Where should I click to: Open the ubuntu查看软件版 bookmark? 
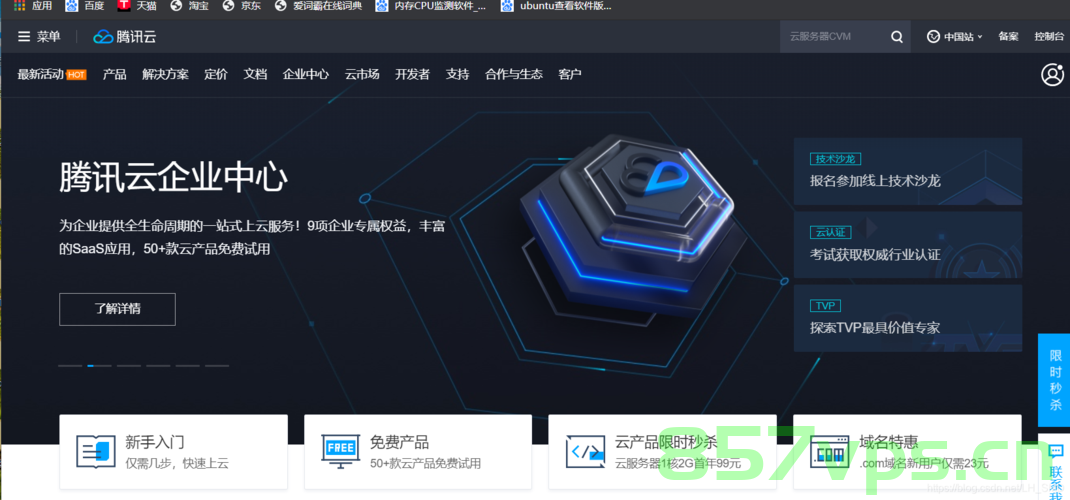point(555,6)
